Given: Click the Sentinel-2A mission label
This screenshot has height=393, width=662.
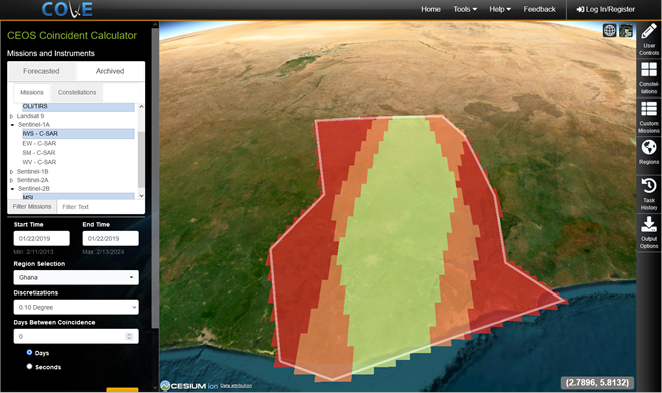Looking at the screenshot, I should 33,180.
